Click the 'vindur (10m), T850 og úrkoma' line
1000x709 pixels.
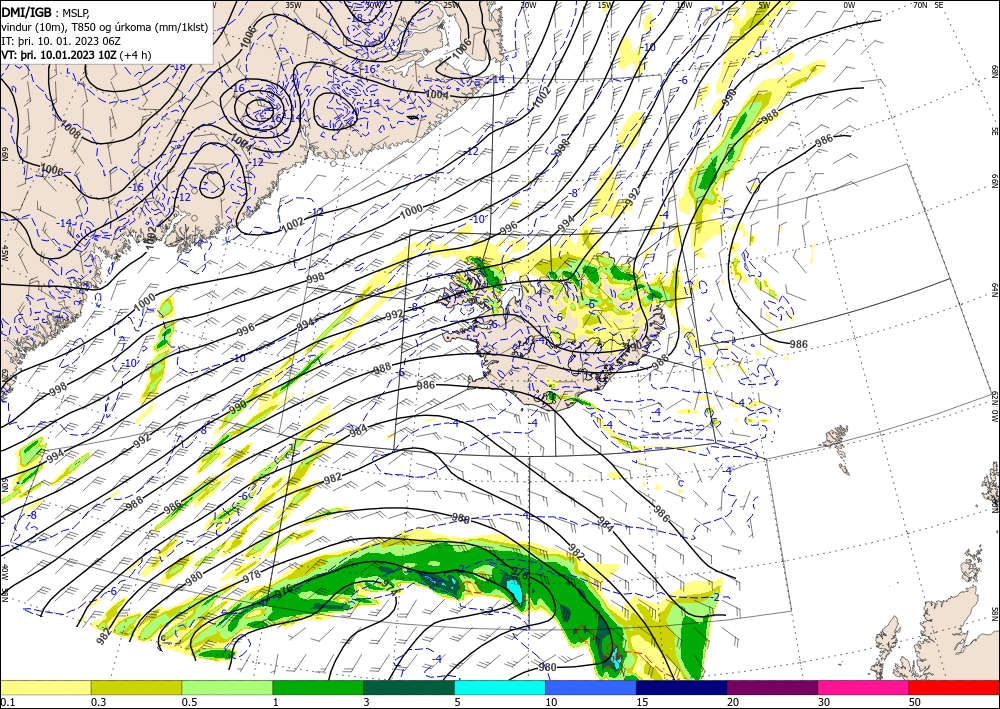click(x=105, y=26)
